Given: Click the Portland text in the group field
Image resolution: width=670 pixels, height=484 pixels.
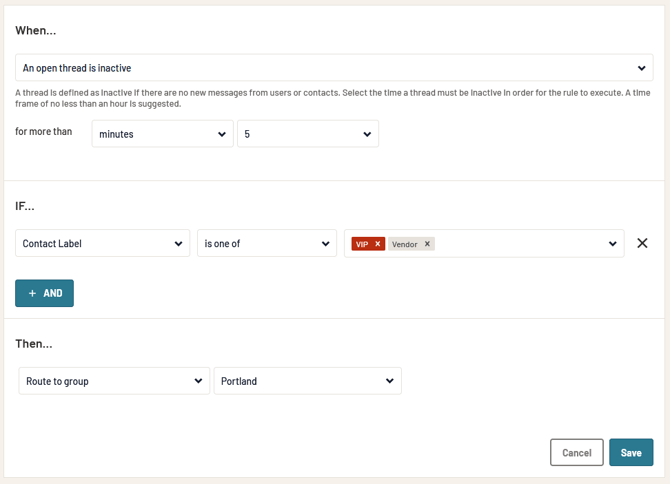Looking at the screenshot, I should click(239, 381).
